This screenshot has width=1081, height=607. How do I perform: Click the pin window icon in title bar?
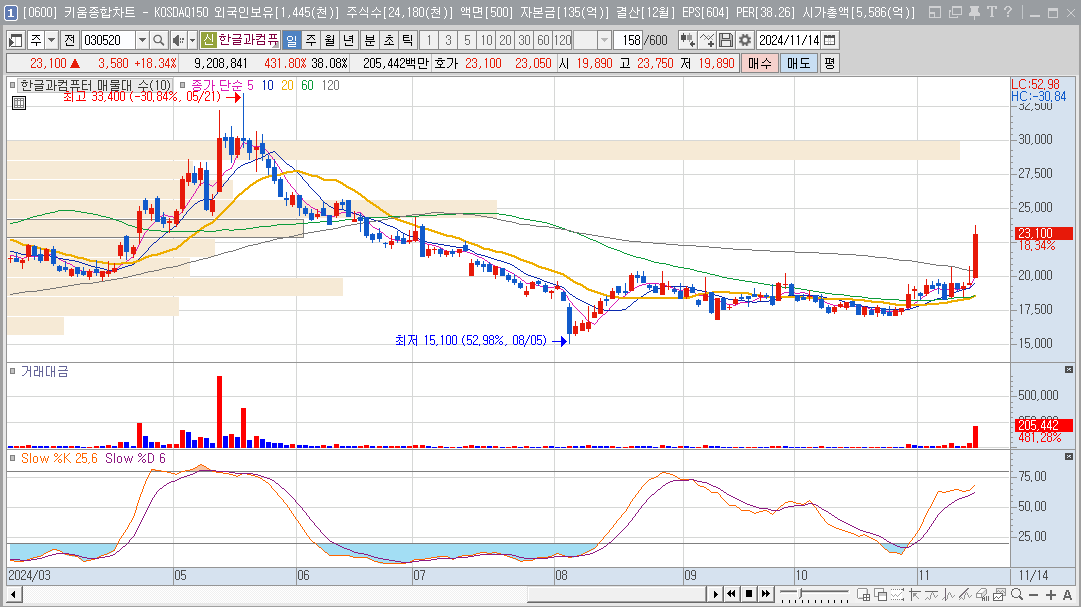click(974, 12)
